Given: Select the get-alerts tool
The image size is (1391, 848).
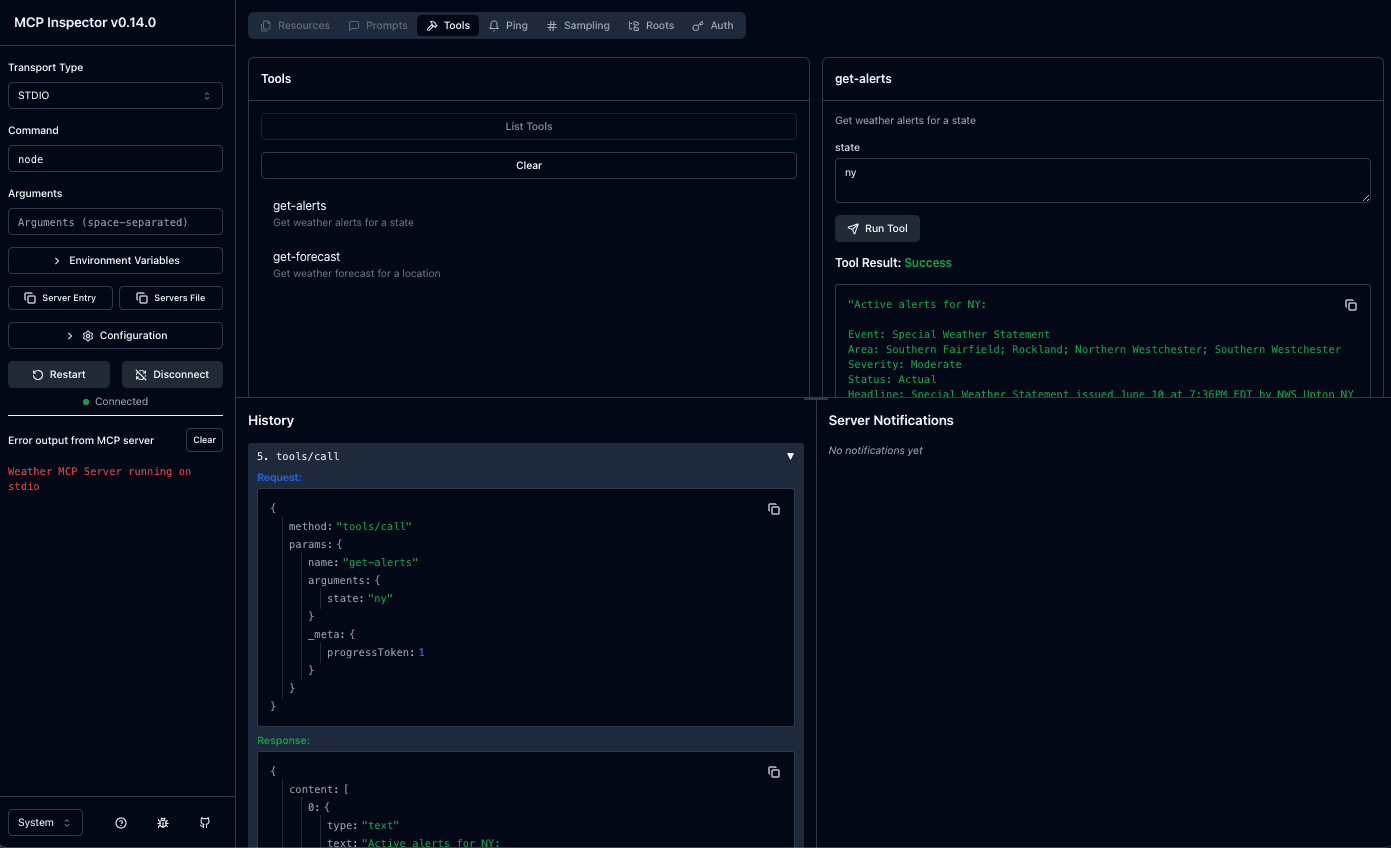Looking at the screenshot, I should click(529, 213).
